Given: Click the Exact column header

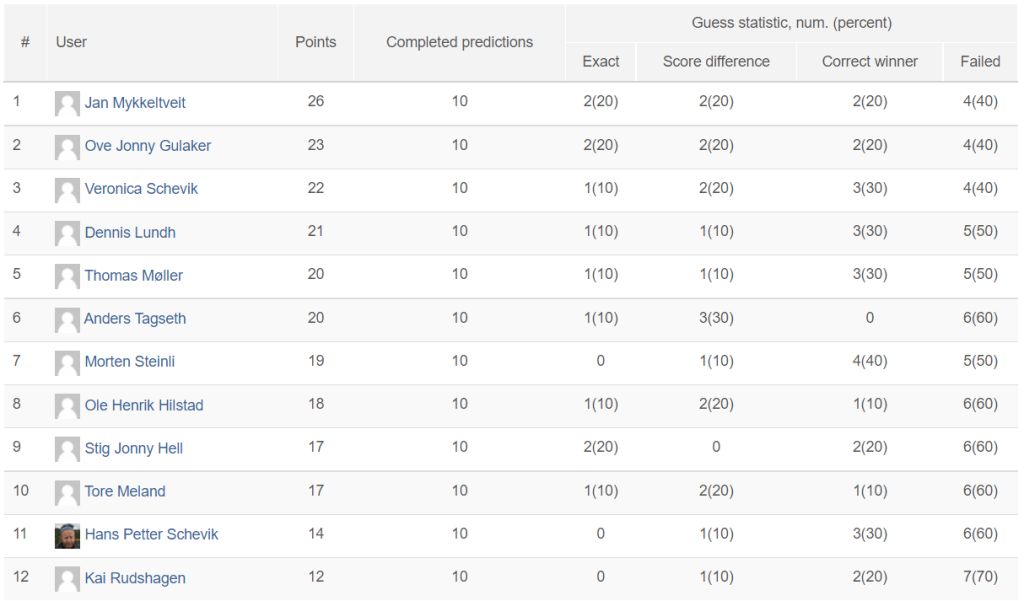Looking at the screenshot, I should (x=601, y=62).
